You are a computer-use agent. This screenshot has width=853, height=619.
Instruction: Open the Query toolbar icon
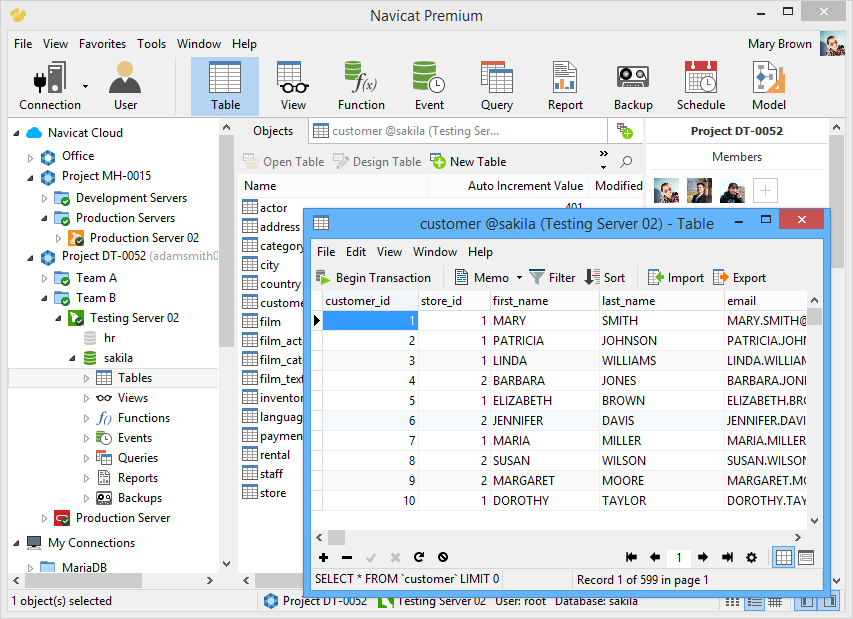click(497, 86)
